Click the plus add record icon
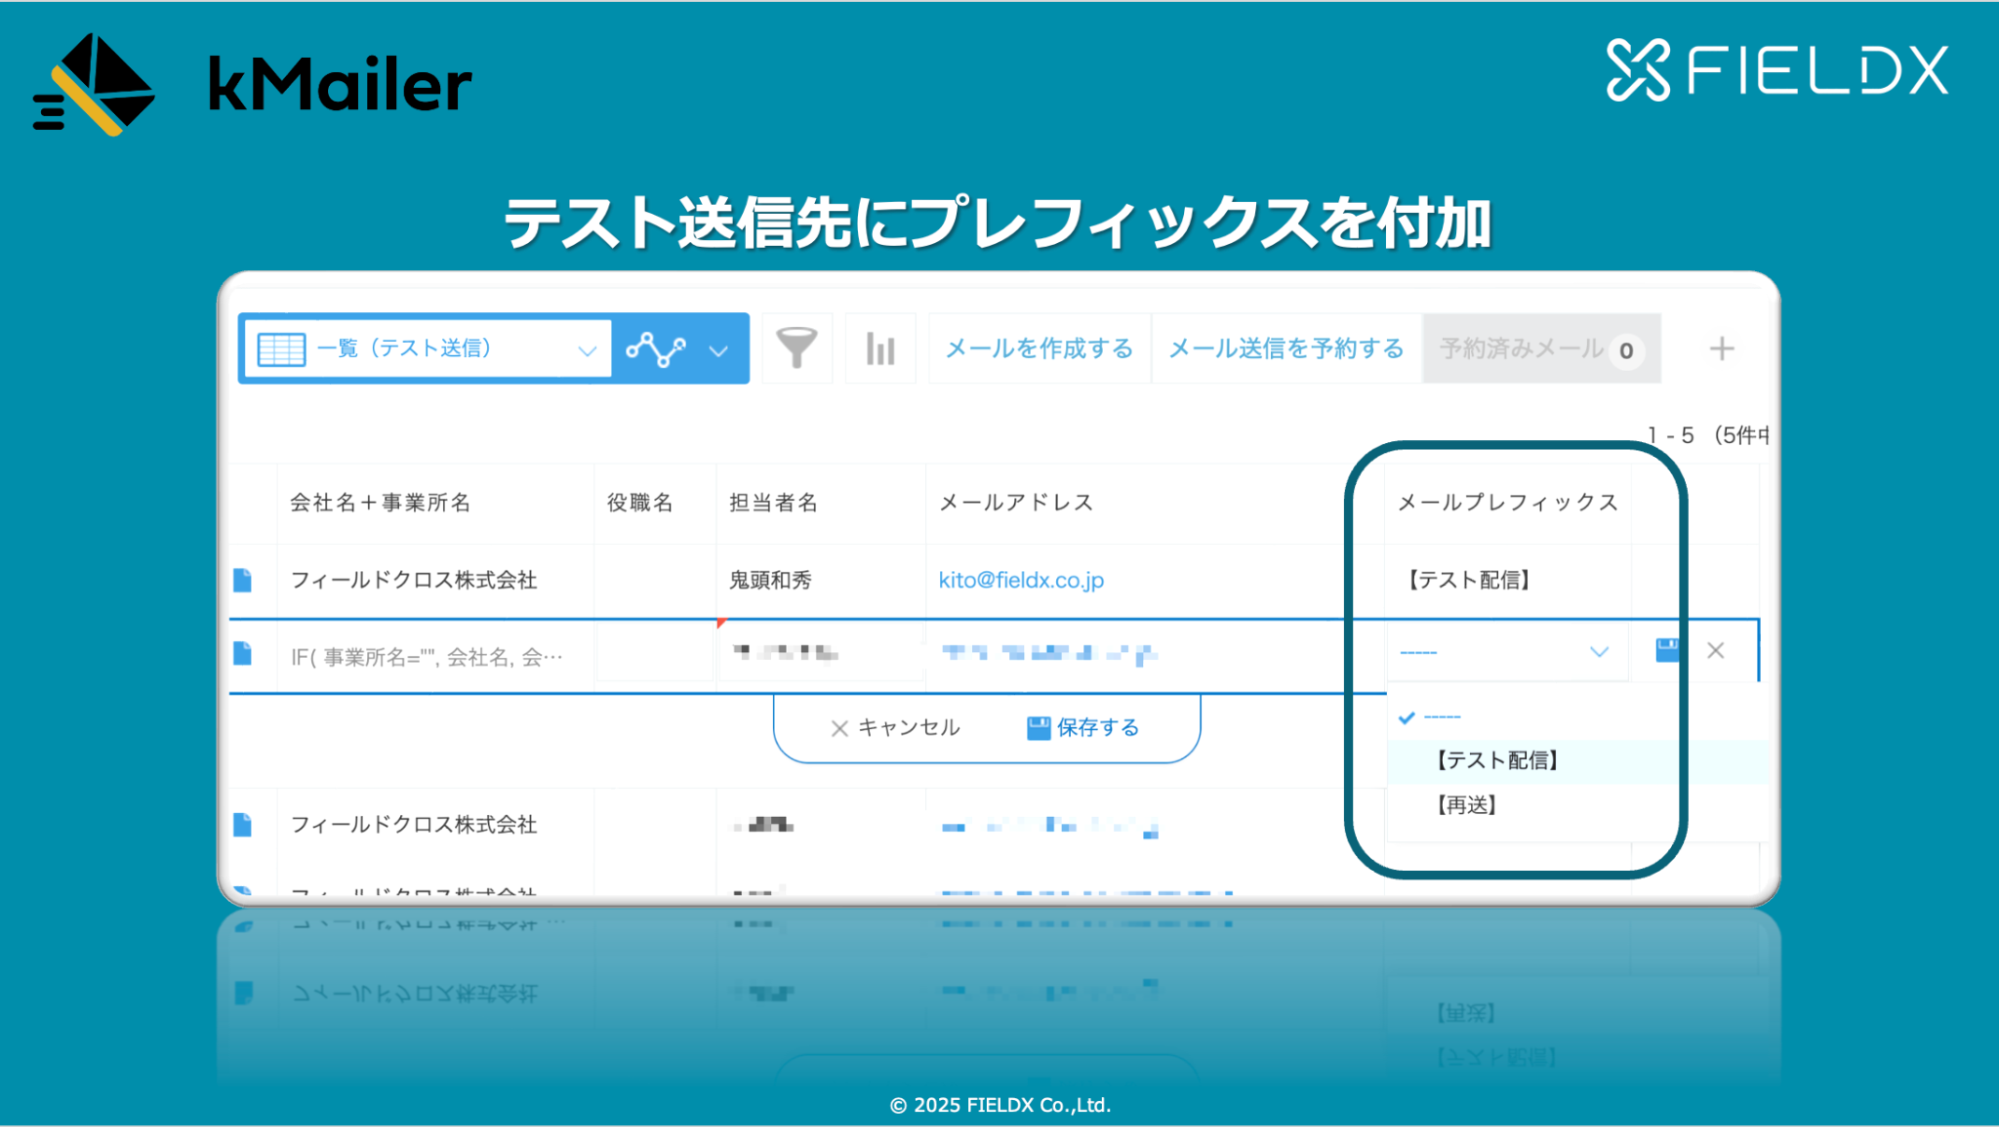The height and width of the screenshot is (1128, 1999). 1721,349
